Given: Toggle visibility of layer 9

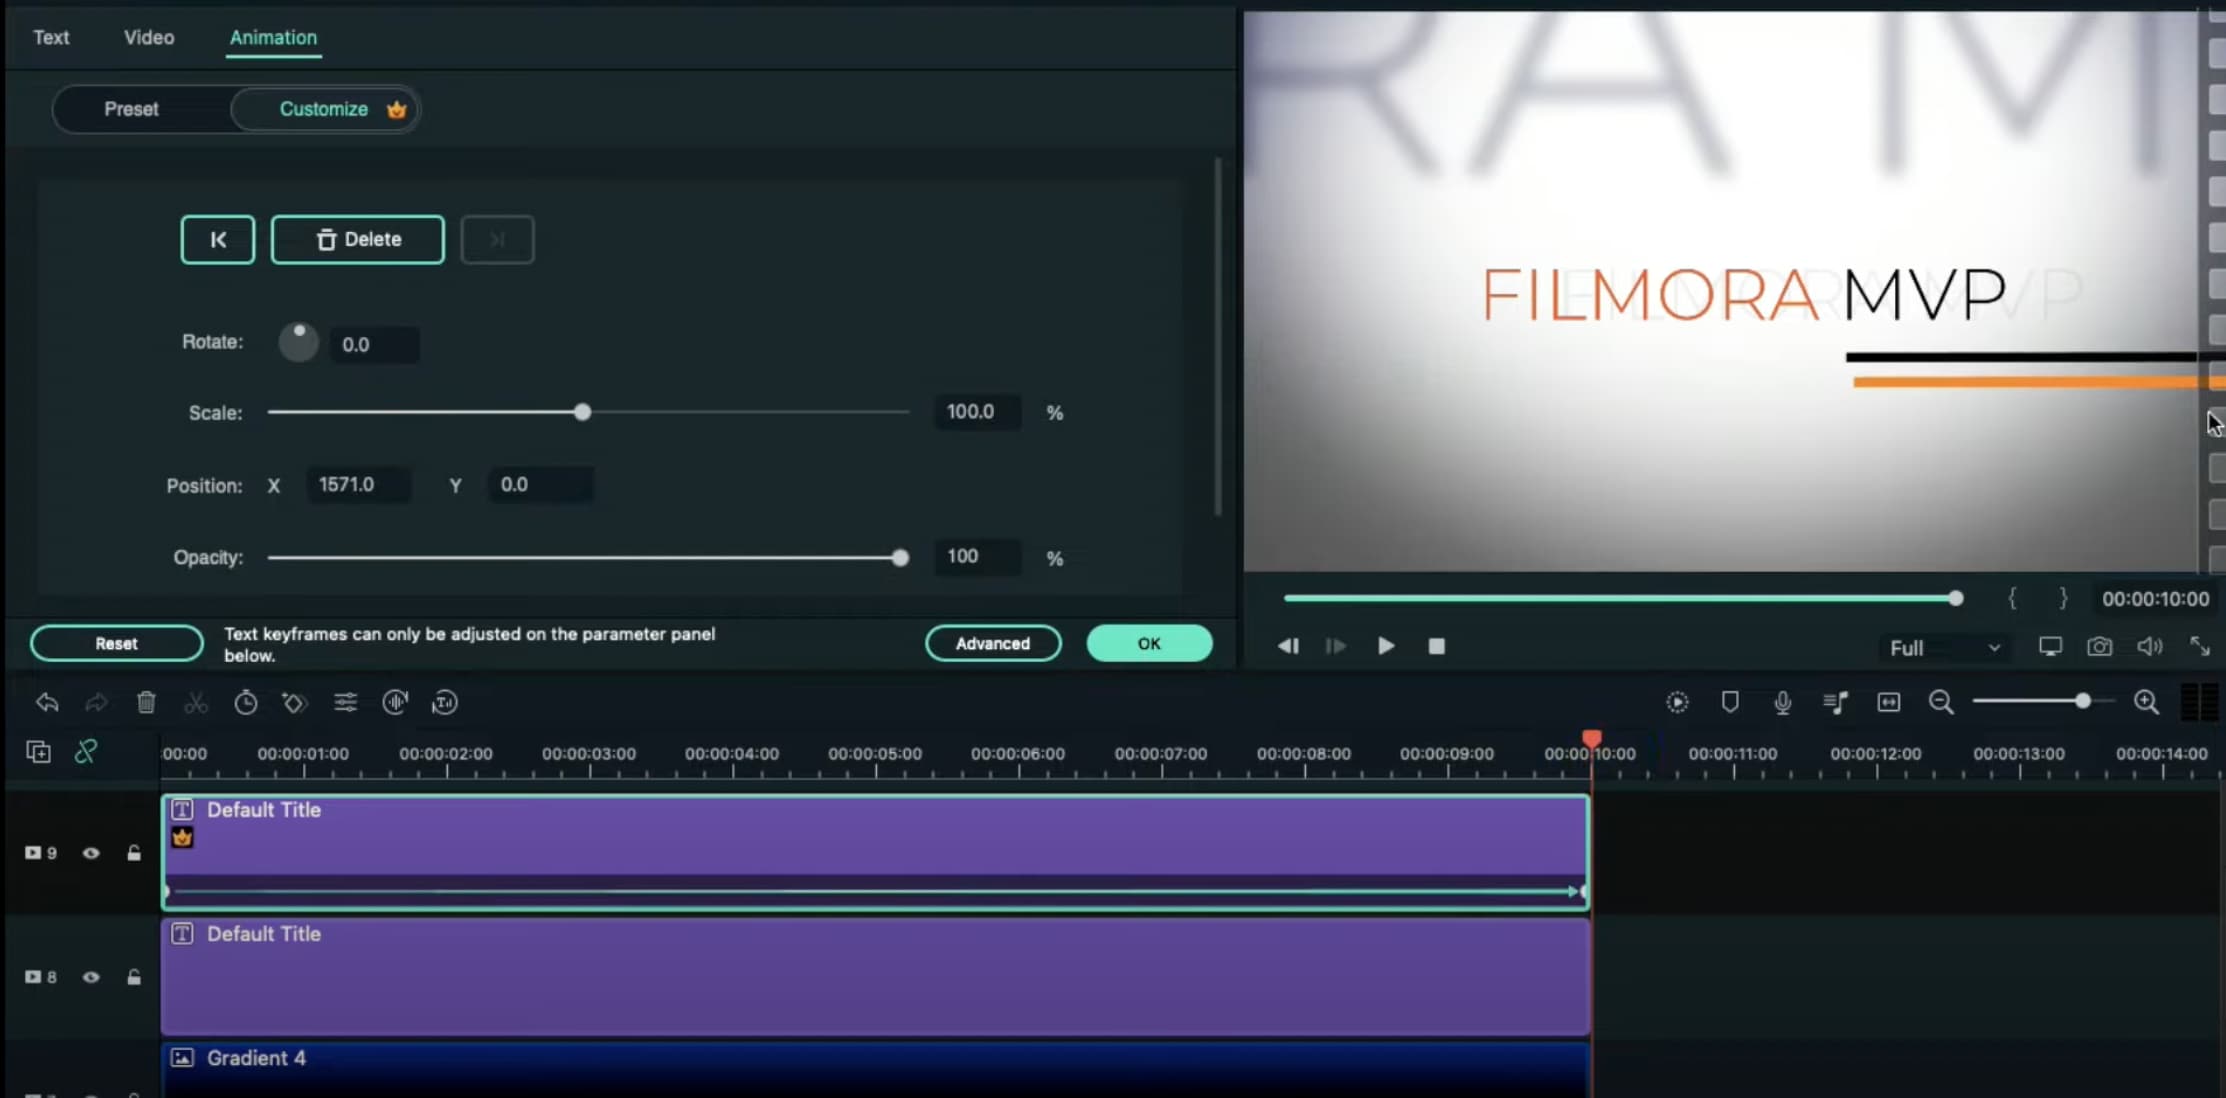Looking at the screenshot, I should click(x=91, y=851).
